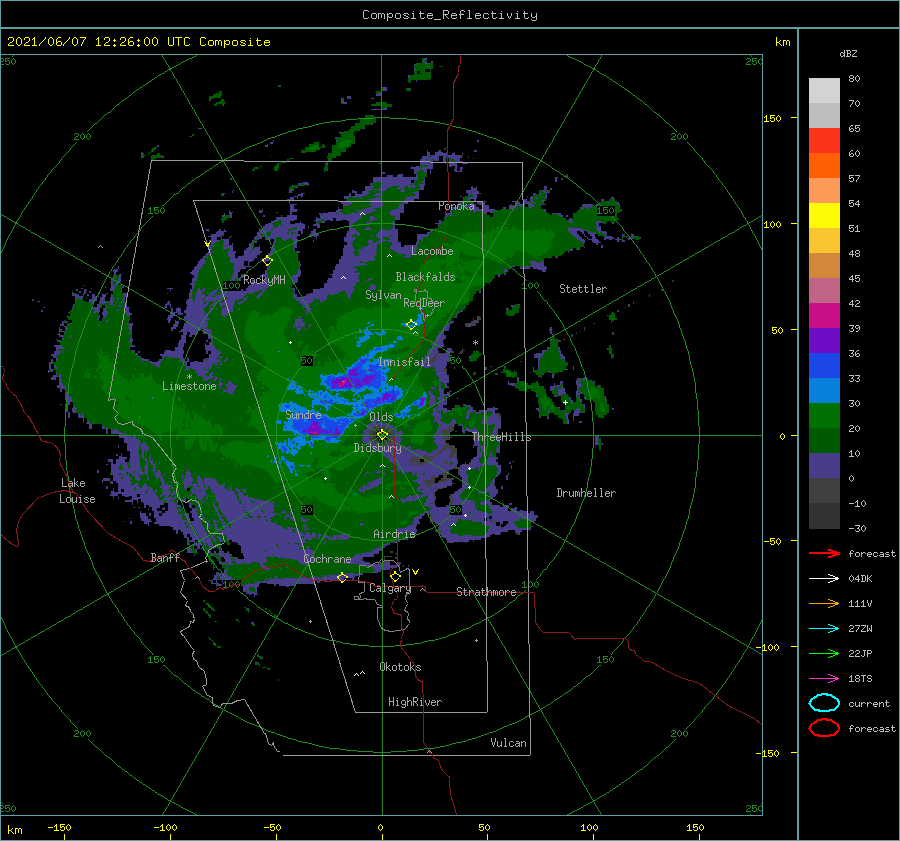
Task: Click the ThreeHills label
Action: point(502,437)
